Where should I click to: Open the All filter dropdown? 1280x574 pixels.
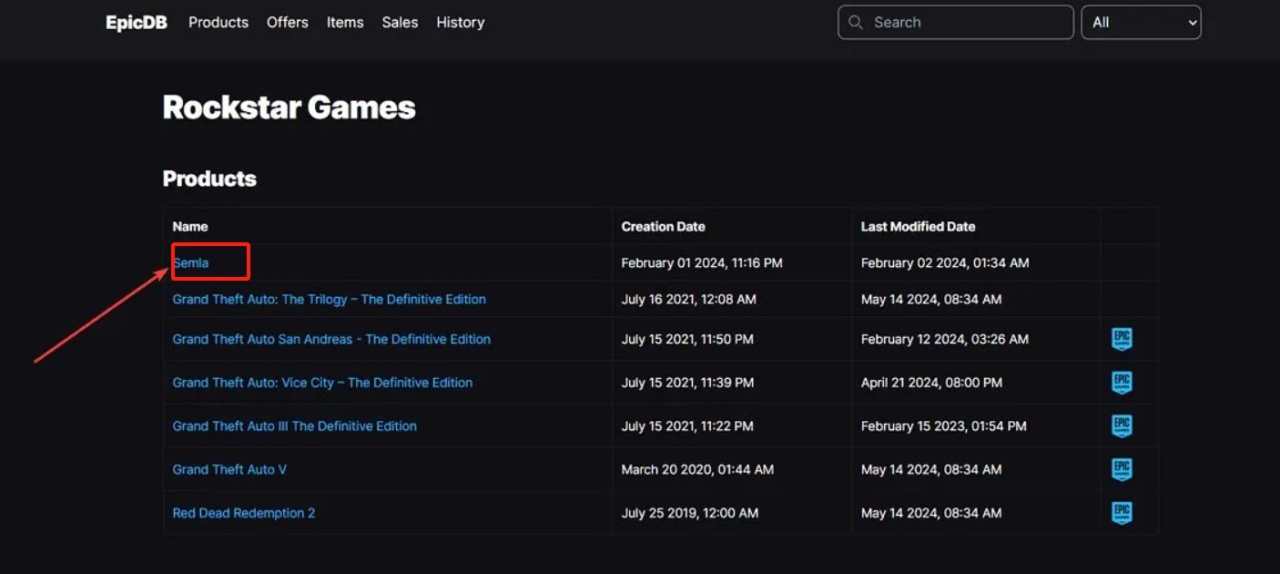(1141, 22)
